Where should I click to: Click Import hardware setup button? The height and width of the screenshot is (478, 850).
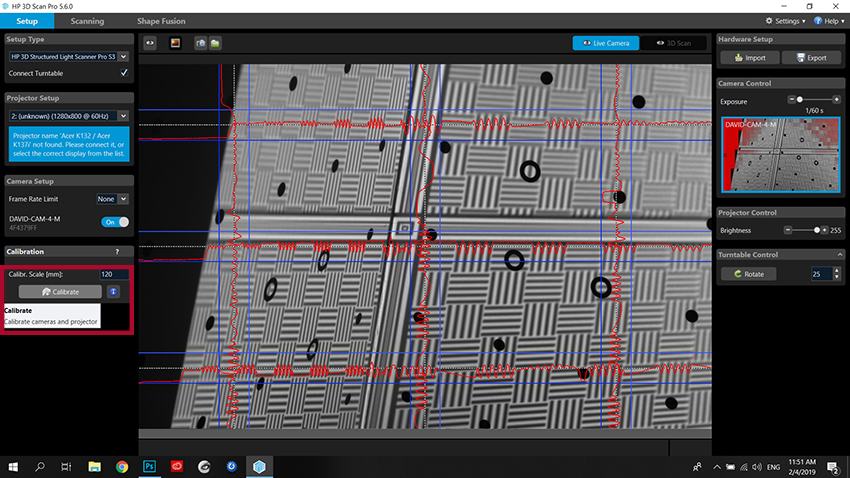(x=750, y=57)
